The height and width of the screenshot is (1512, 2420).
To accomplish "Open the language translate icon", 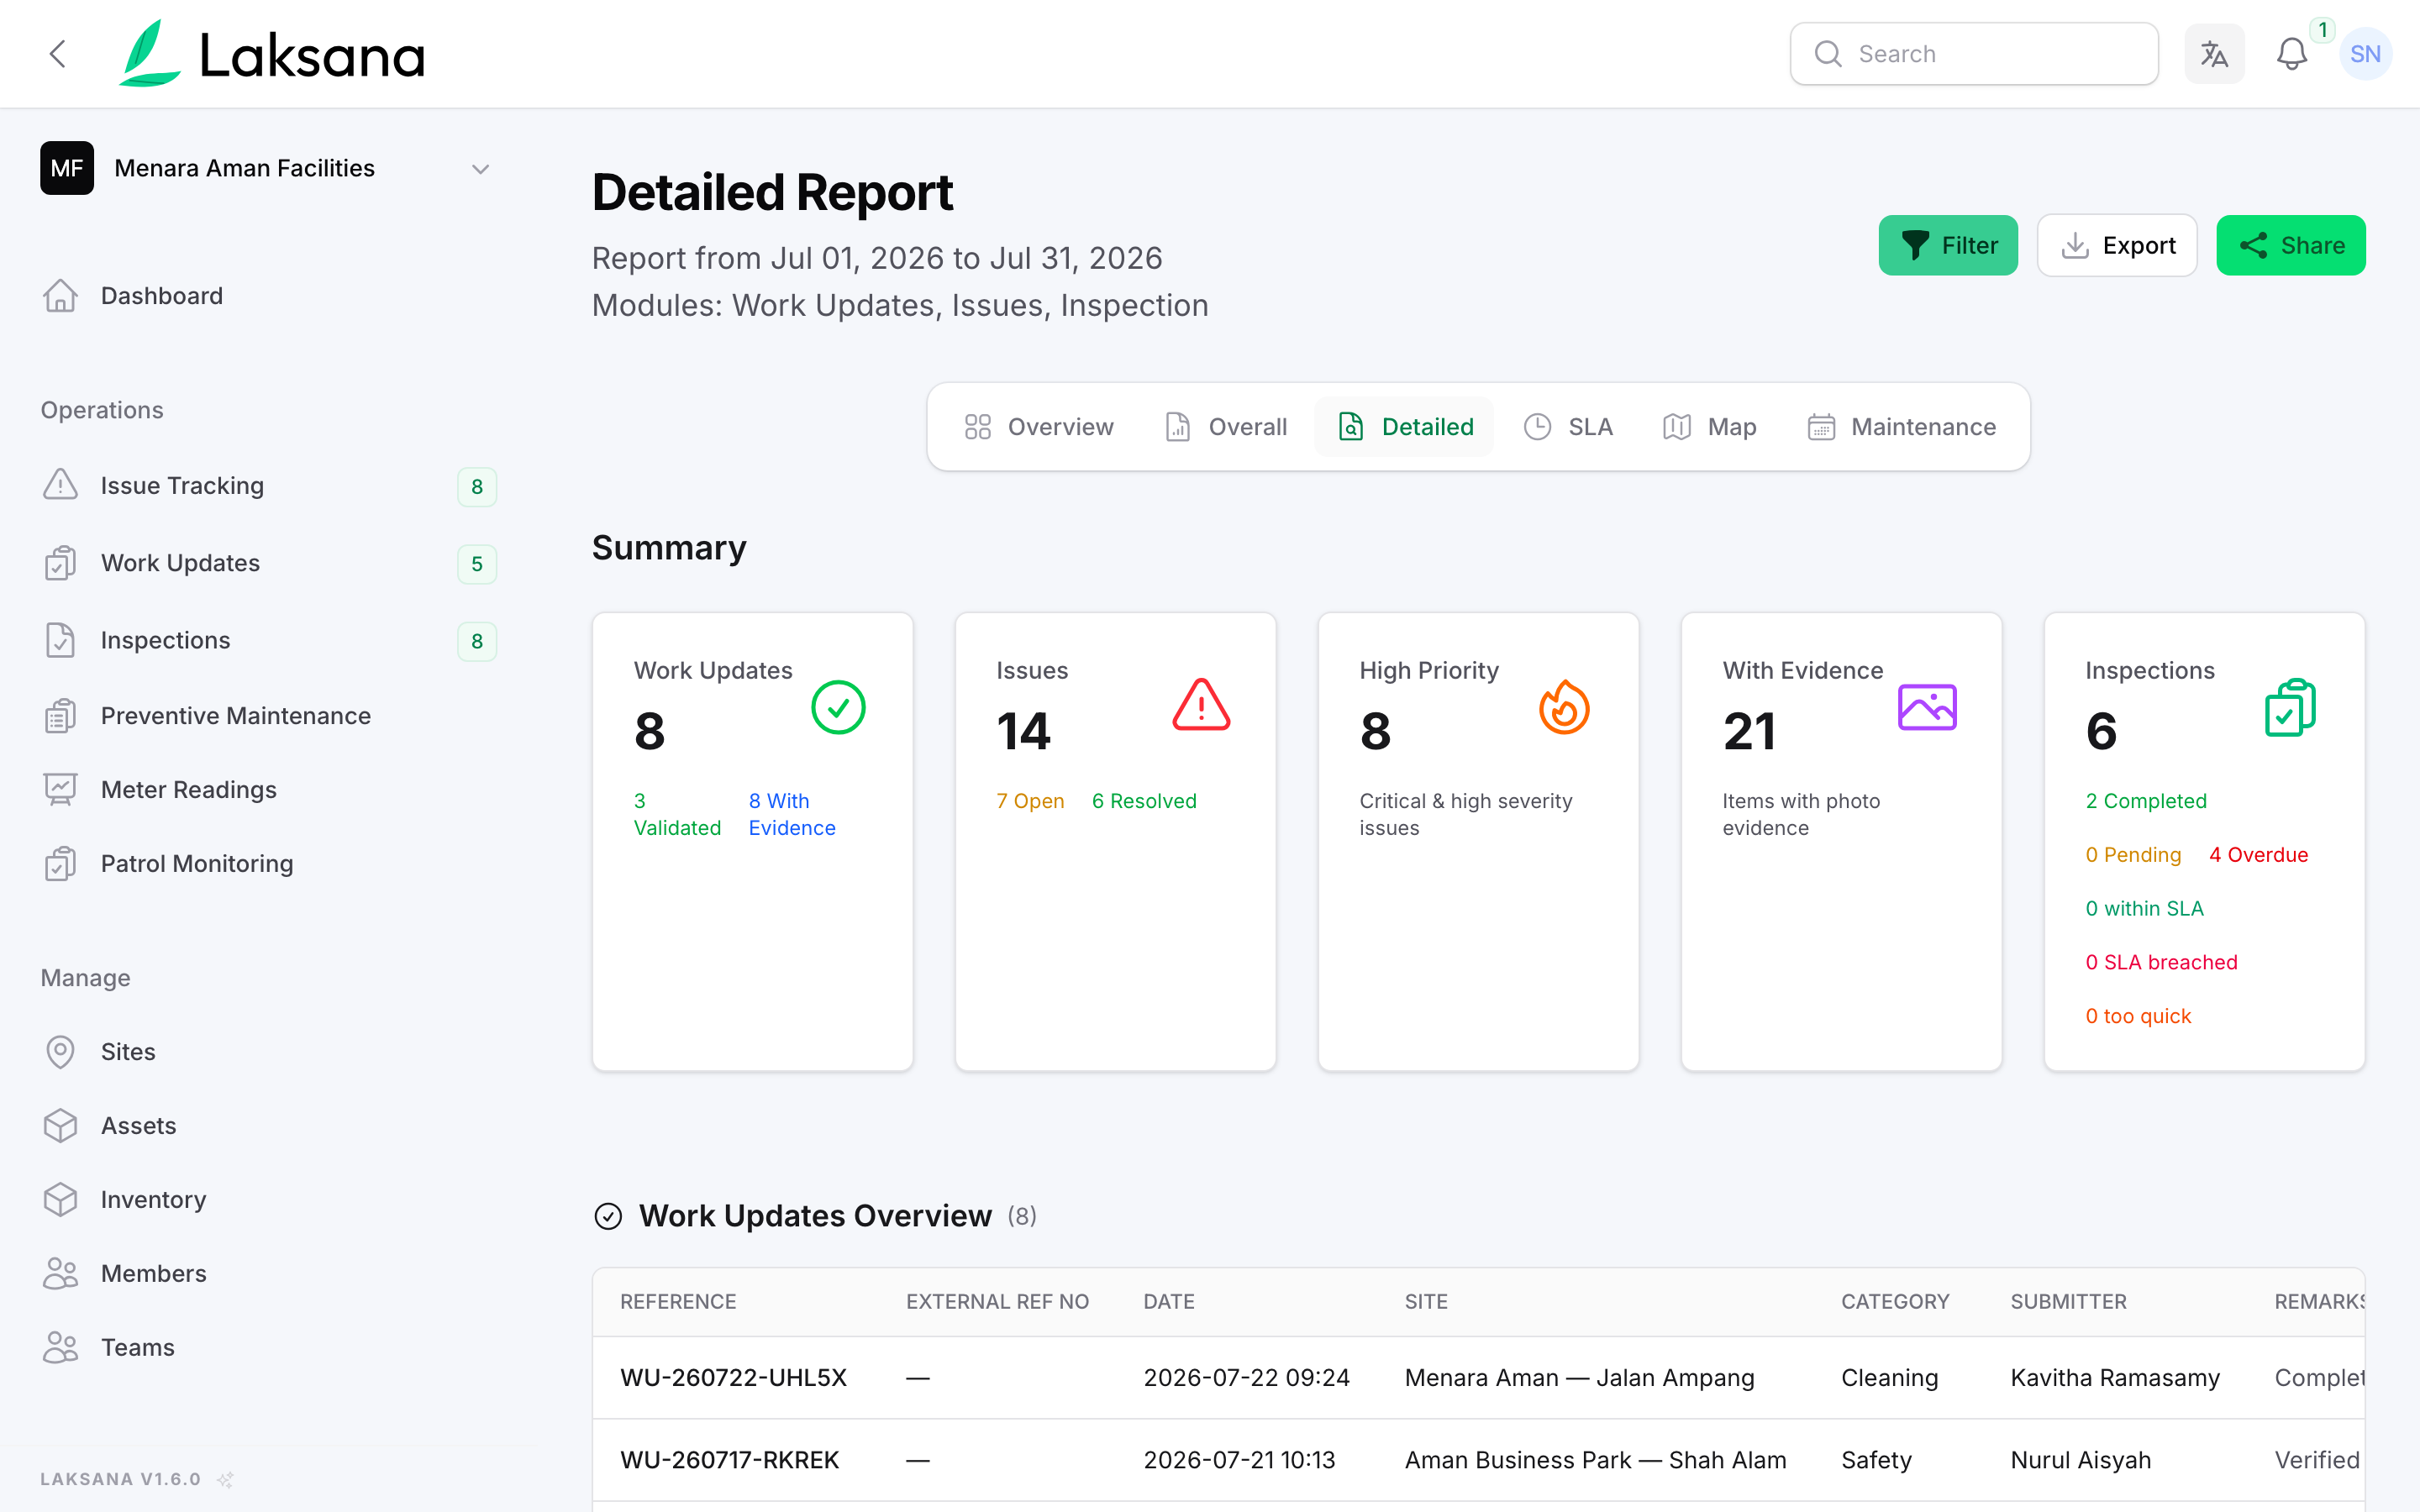I will click(x=2214, y=54).
